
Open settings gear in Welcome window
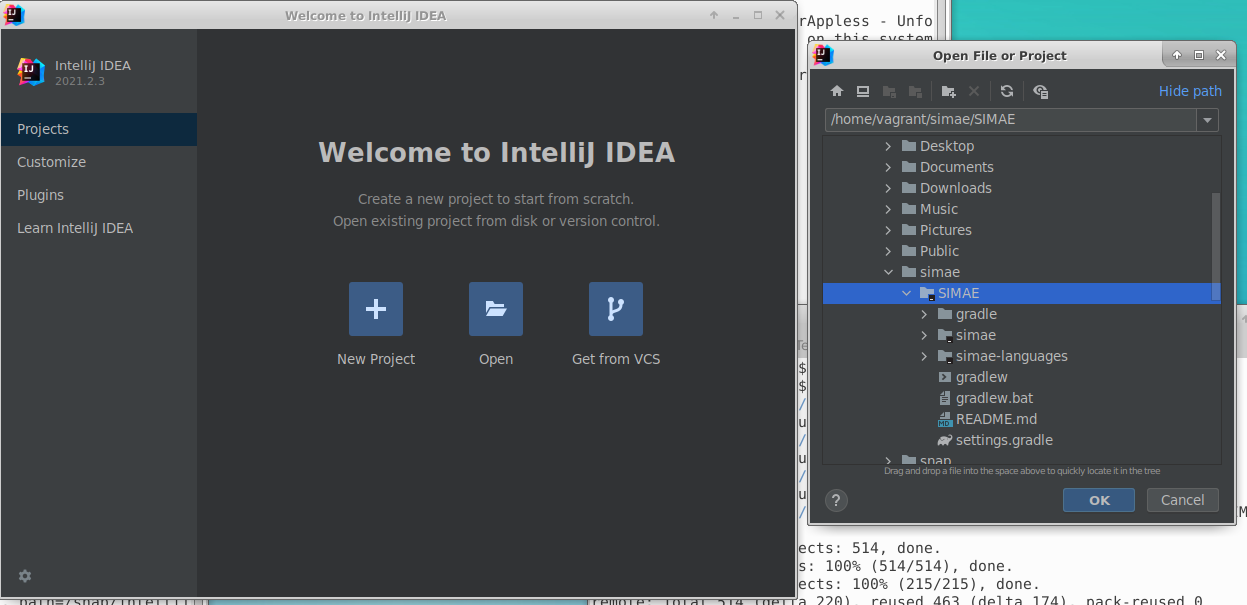pos(25,576)
